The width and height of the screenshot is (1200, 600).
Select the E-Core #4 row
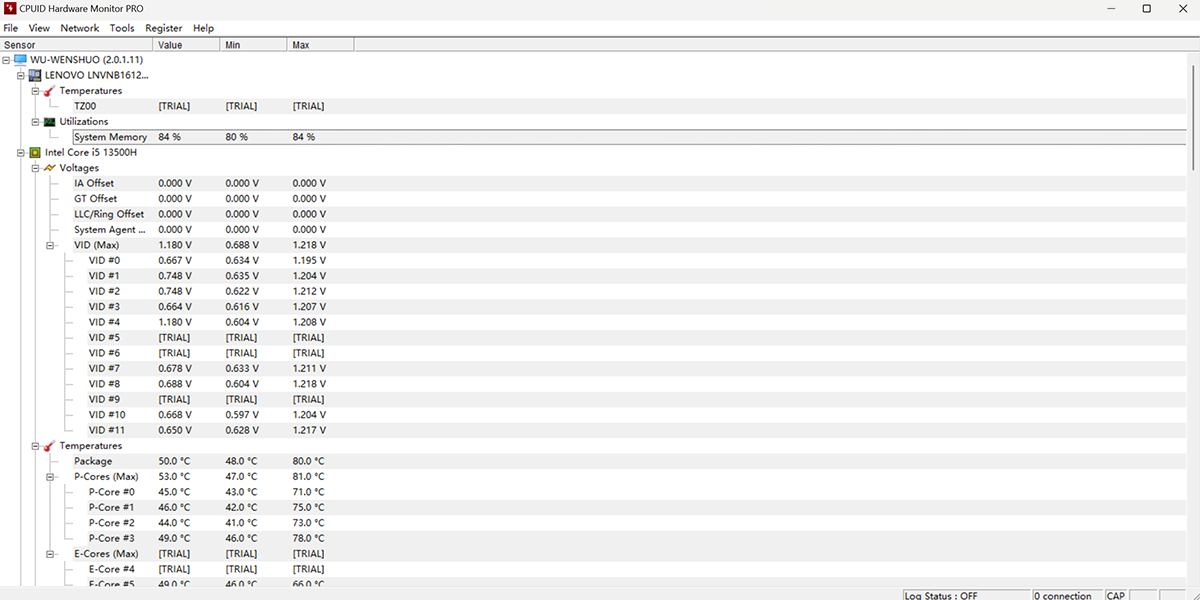[637, 569]
